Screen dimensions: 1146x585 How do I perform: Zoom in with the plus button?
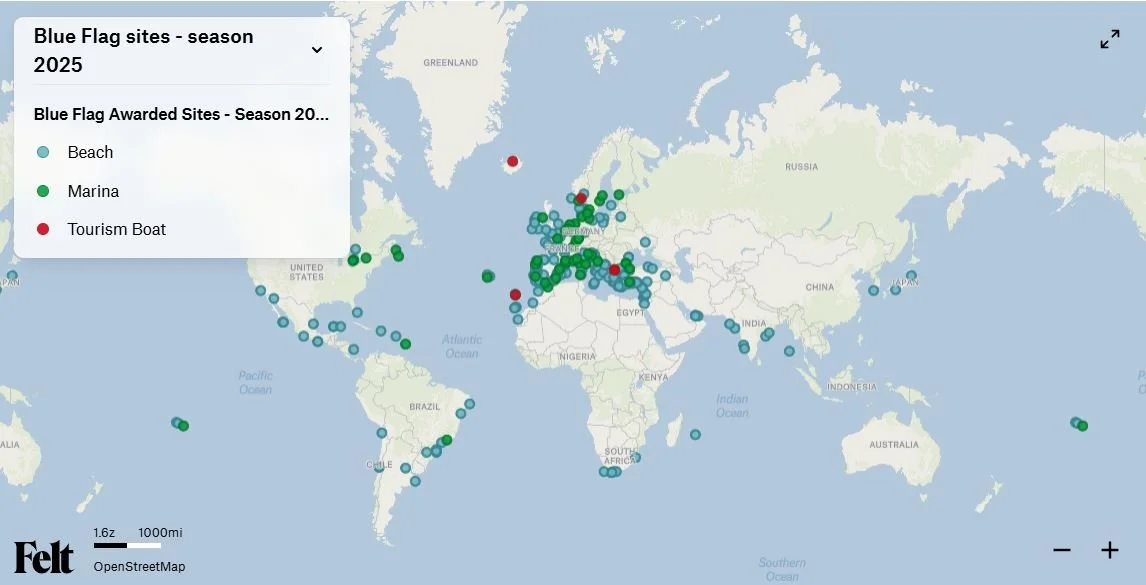(1109, 550)
